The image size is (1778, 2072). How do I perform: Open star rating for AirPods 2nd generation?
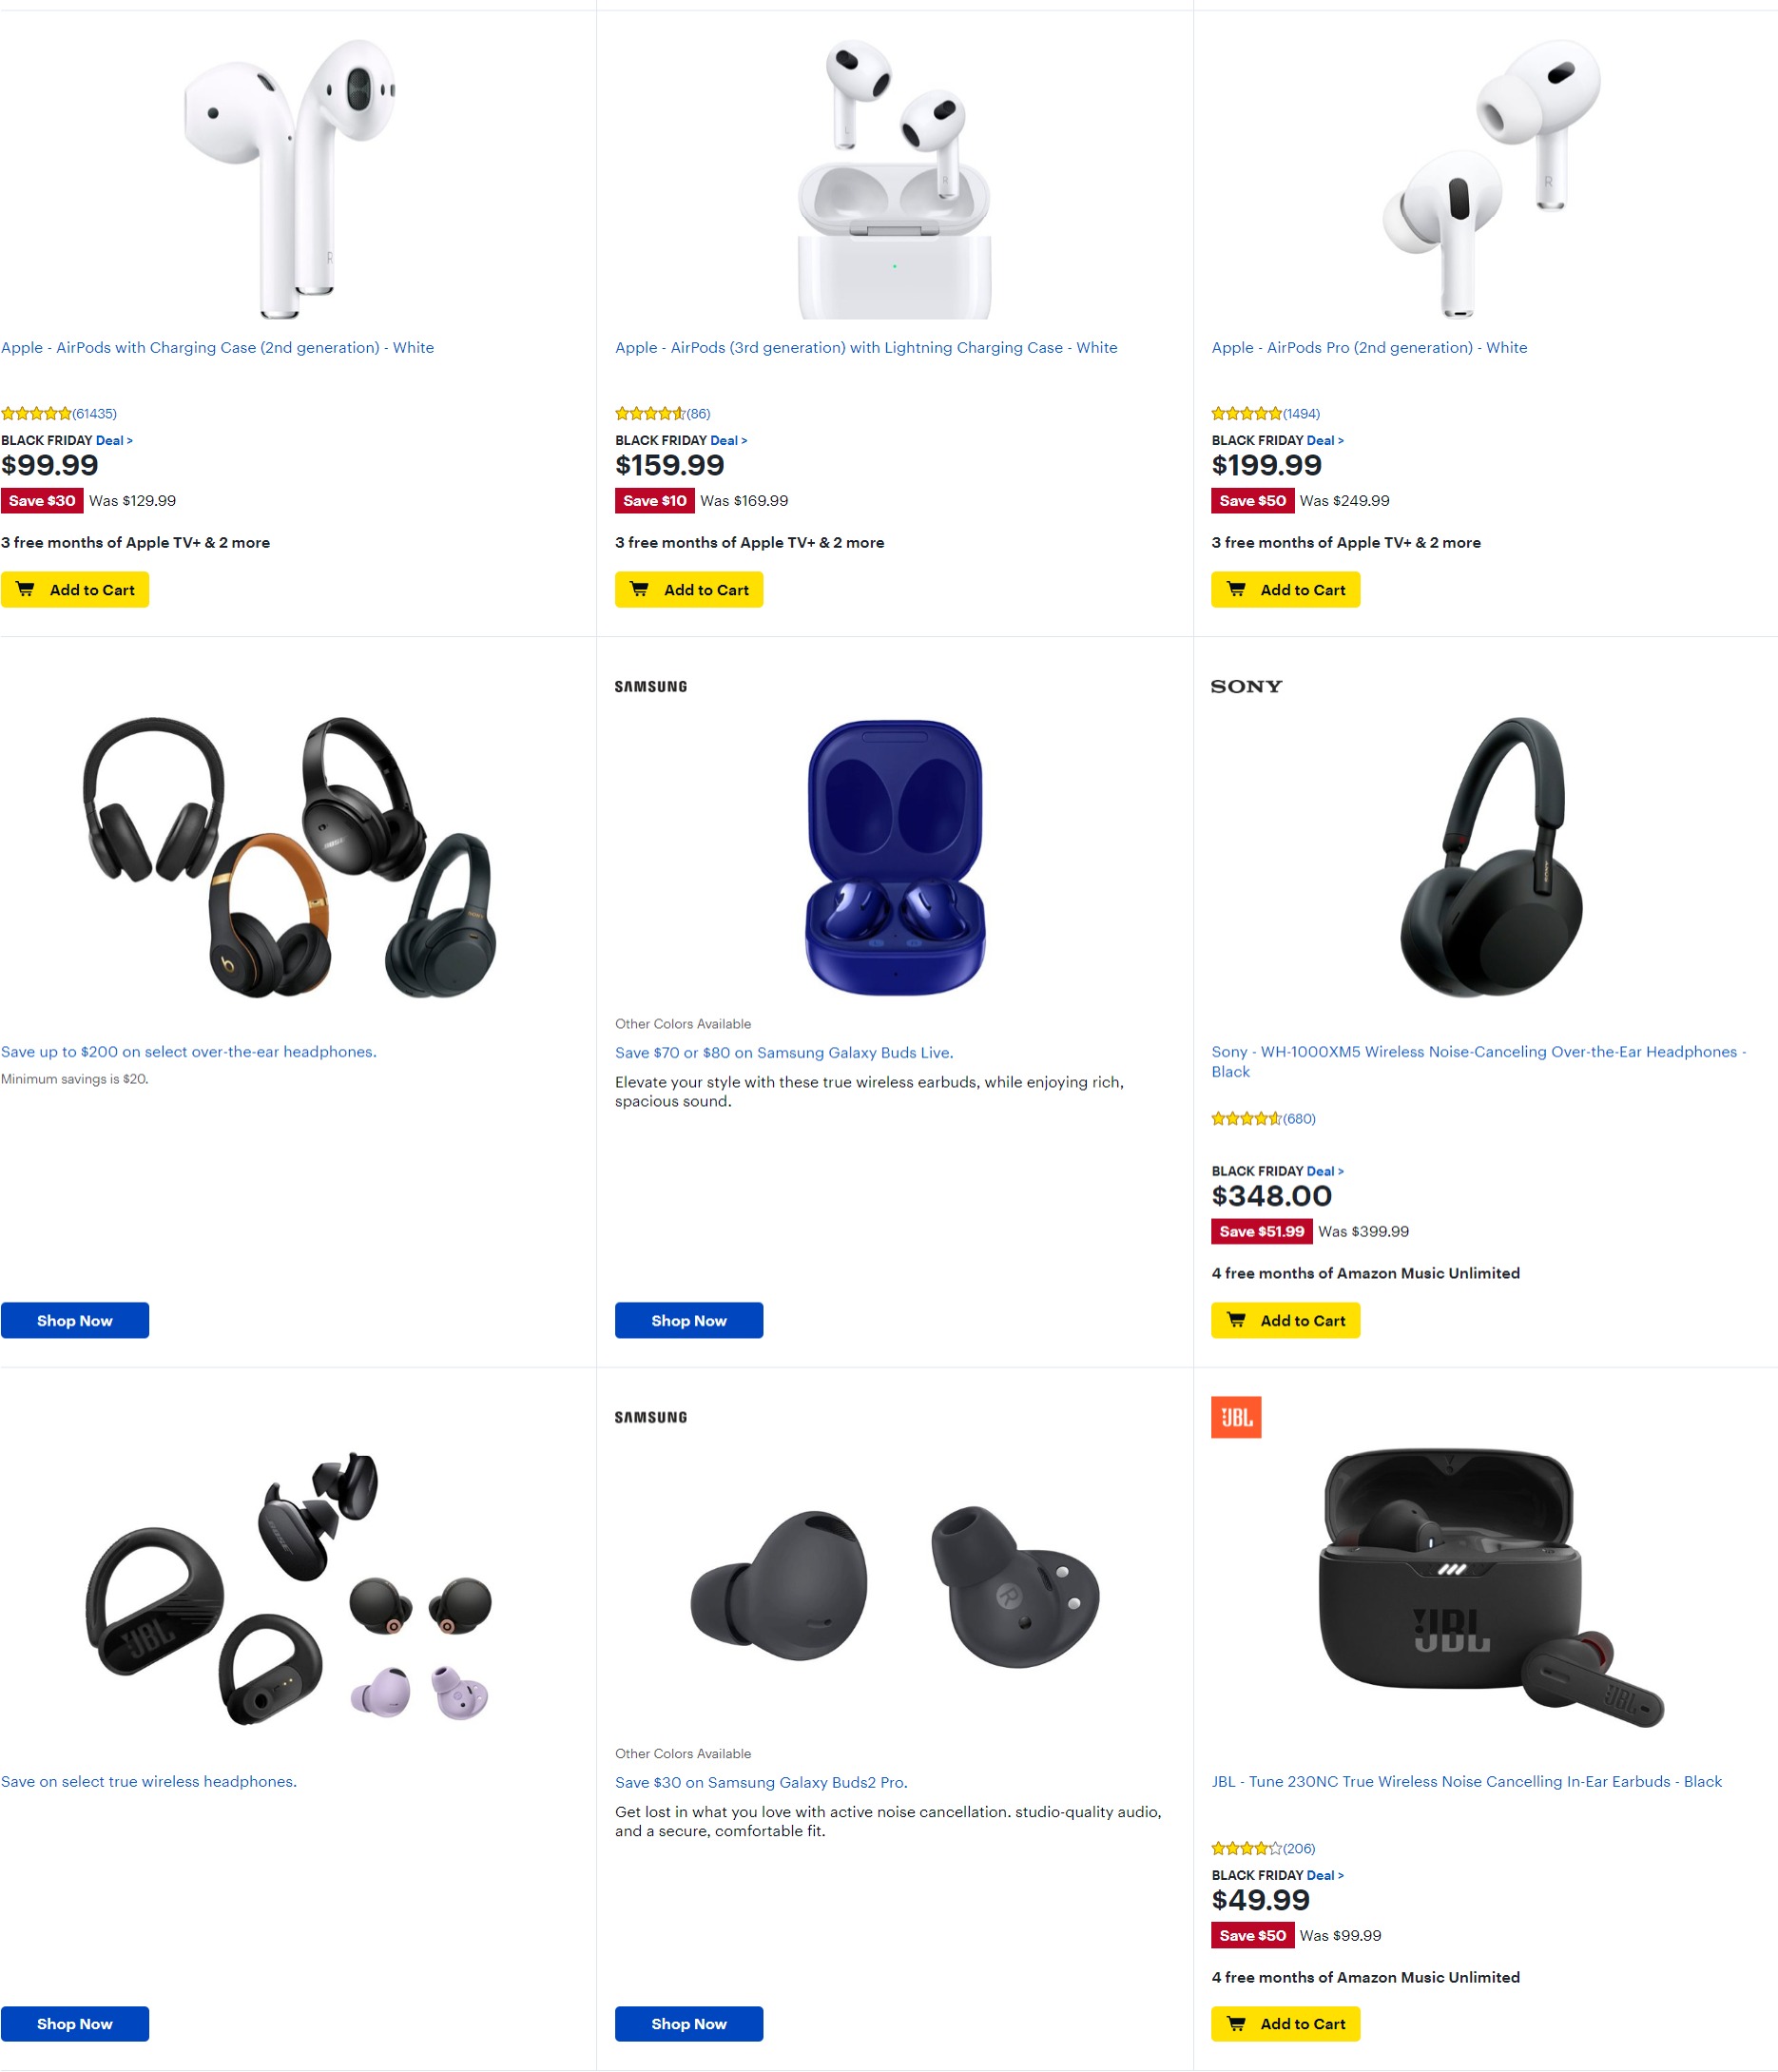point(59,413)
